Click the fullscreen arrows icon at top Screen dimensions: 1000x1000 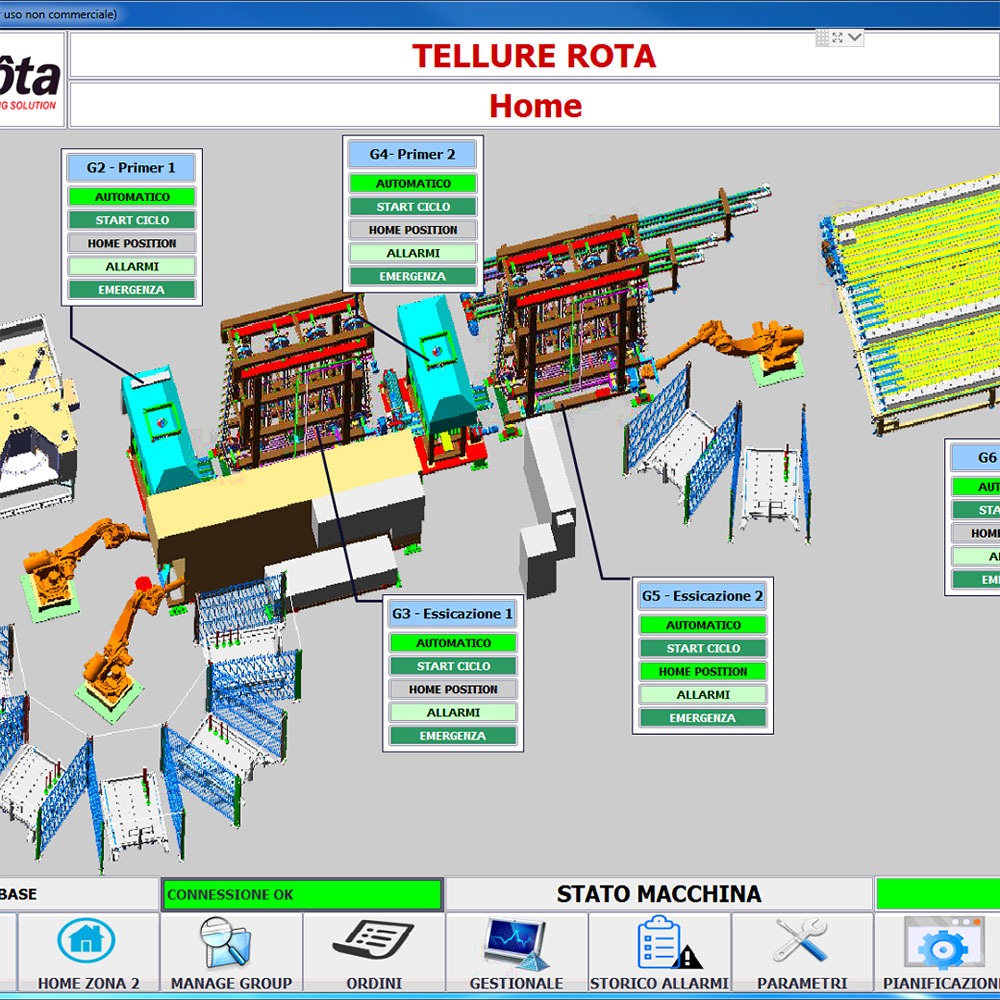(837, 38)
